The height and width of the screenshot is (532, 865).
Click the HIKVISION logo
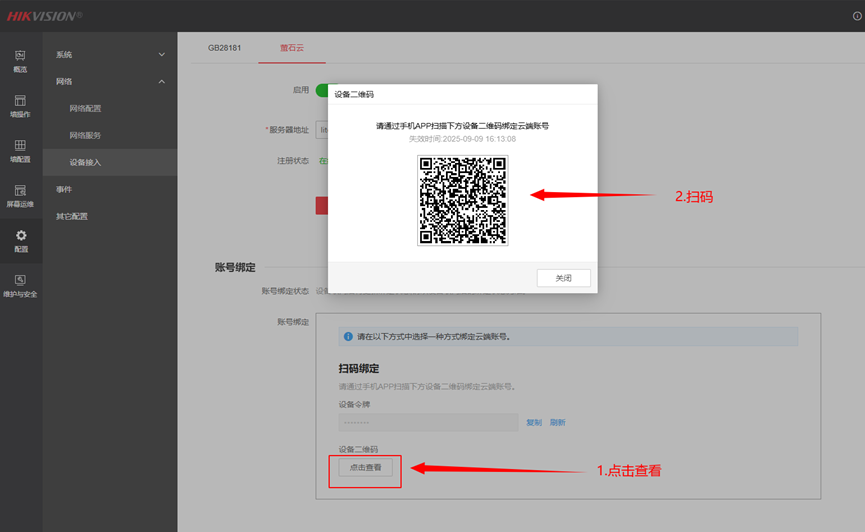44,16
